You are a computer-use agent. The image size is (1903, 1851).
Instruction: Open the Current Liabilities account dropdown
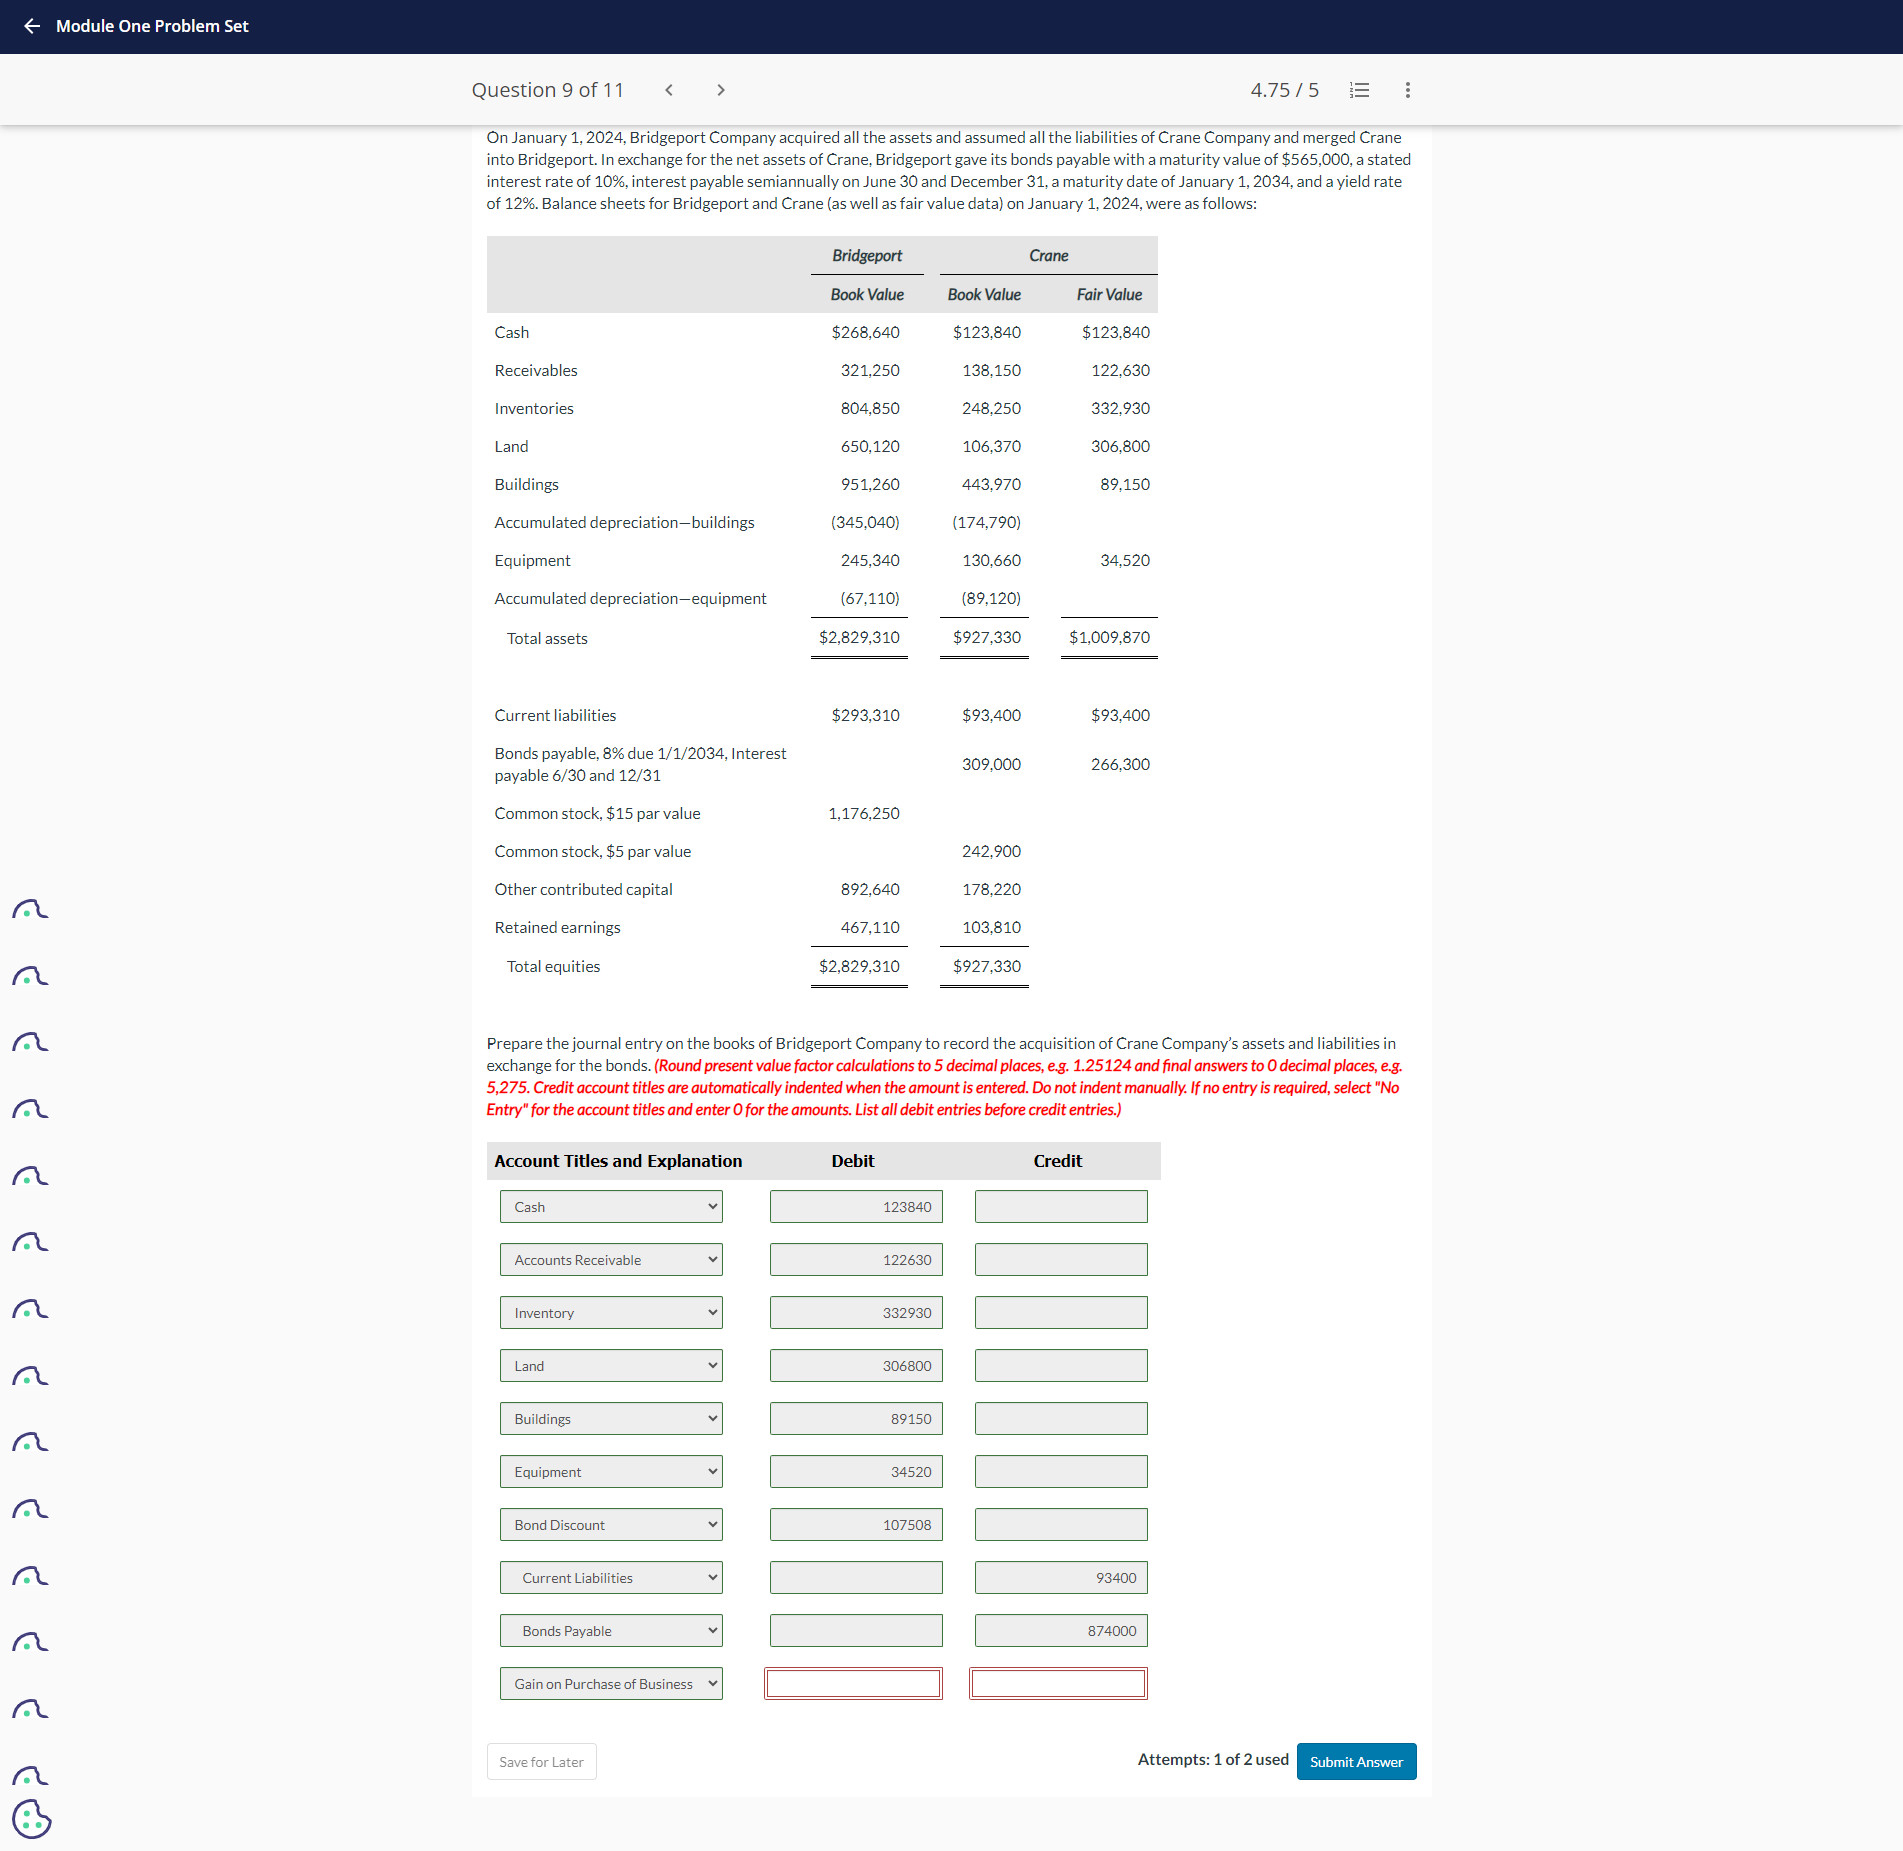(x=611, y=1578)
